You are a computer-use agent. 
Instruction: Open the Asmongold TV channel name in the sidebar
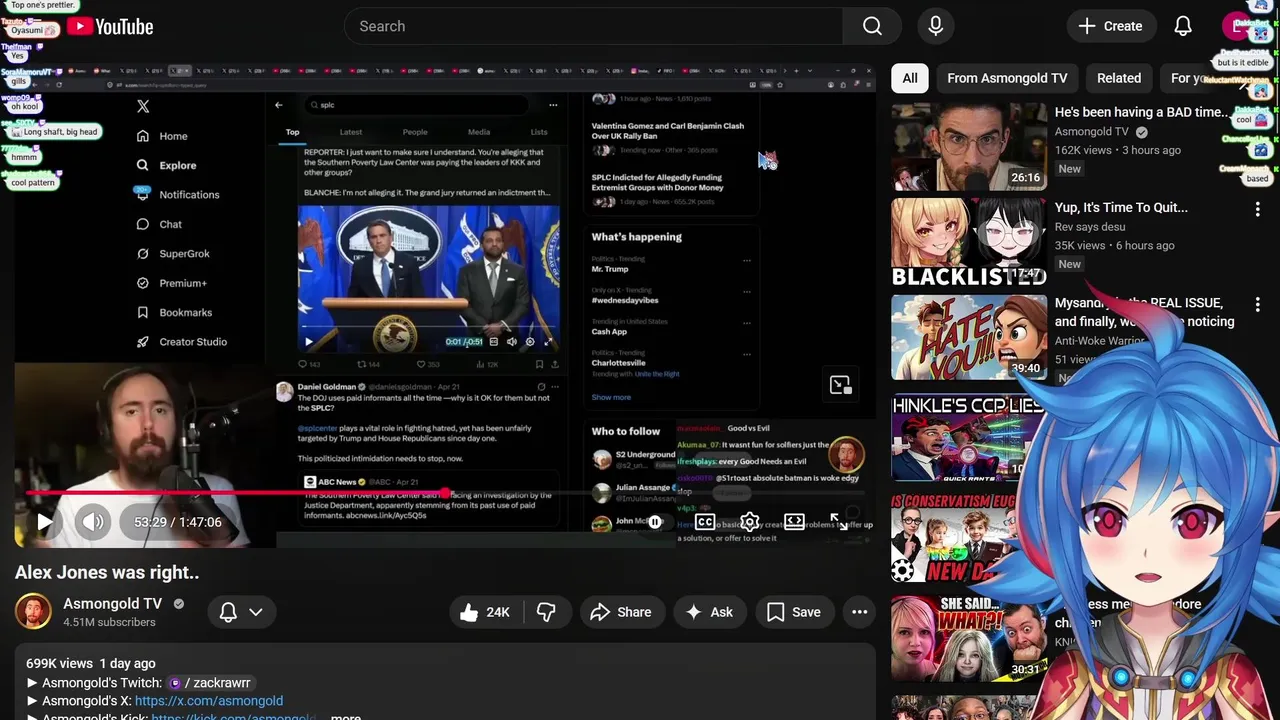(x=1091, y=131)
